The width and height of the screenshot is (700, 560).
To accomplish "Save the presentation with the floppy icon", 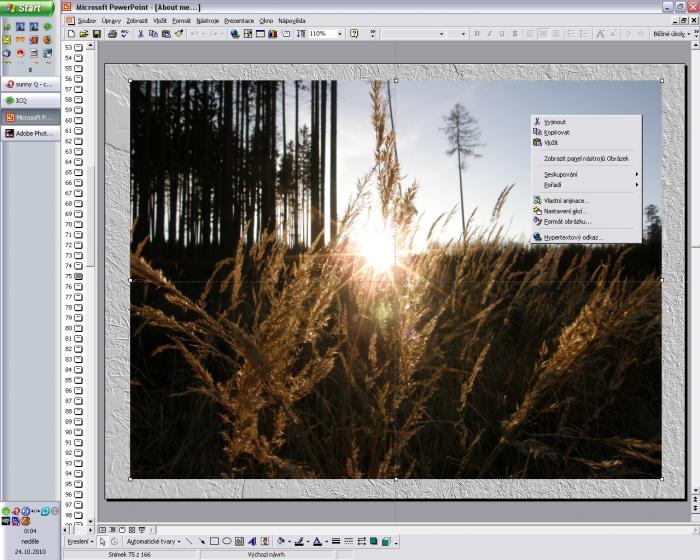I will [96, 34].
